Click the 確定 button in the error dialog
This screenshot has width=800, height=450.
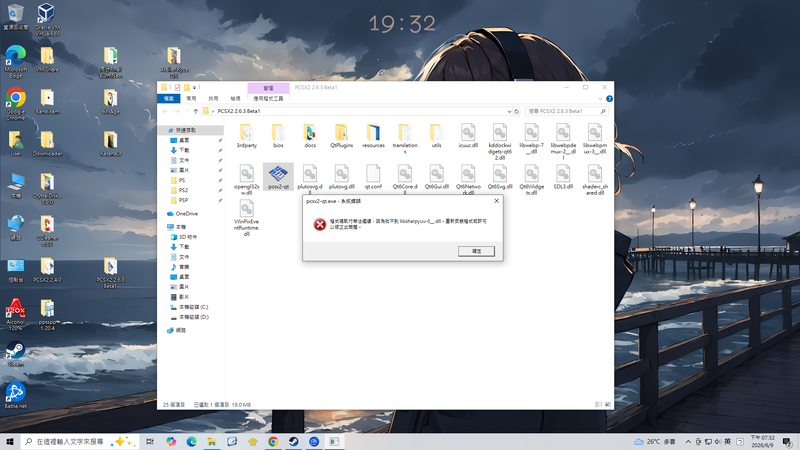[476, 251]
